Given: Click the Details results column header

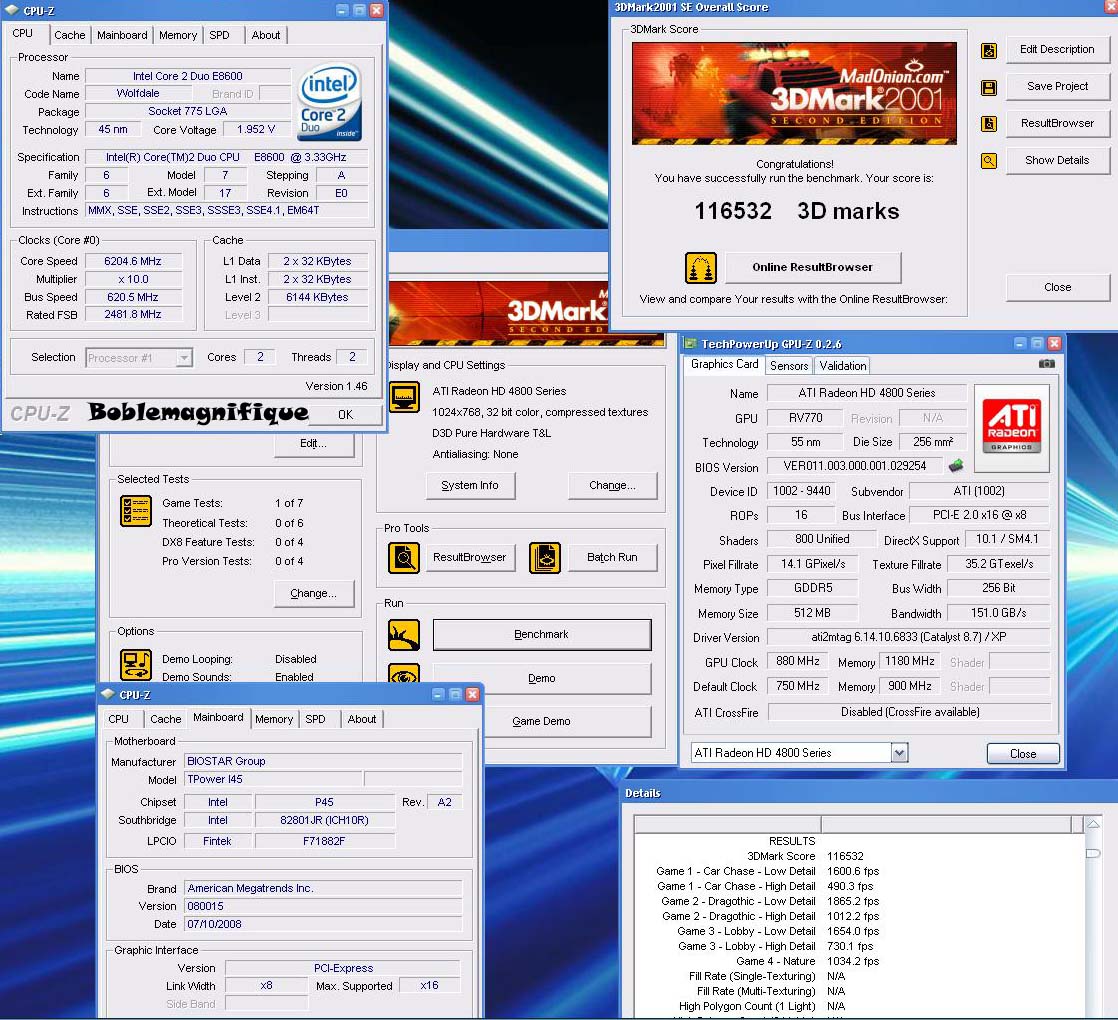Looking at the screenshot, I should [946, 825].
